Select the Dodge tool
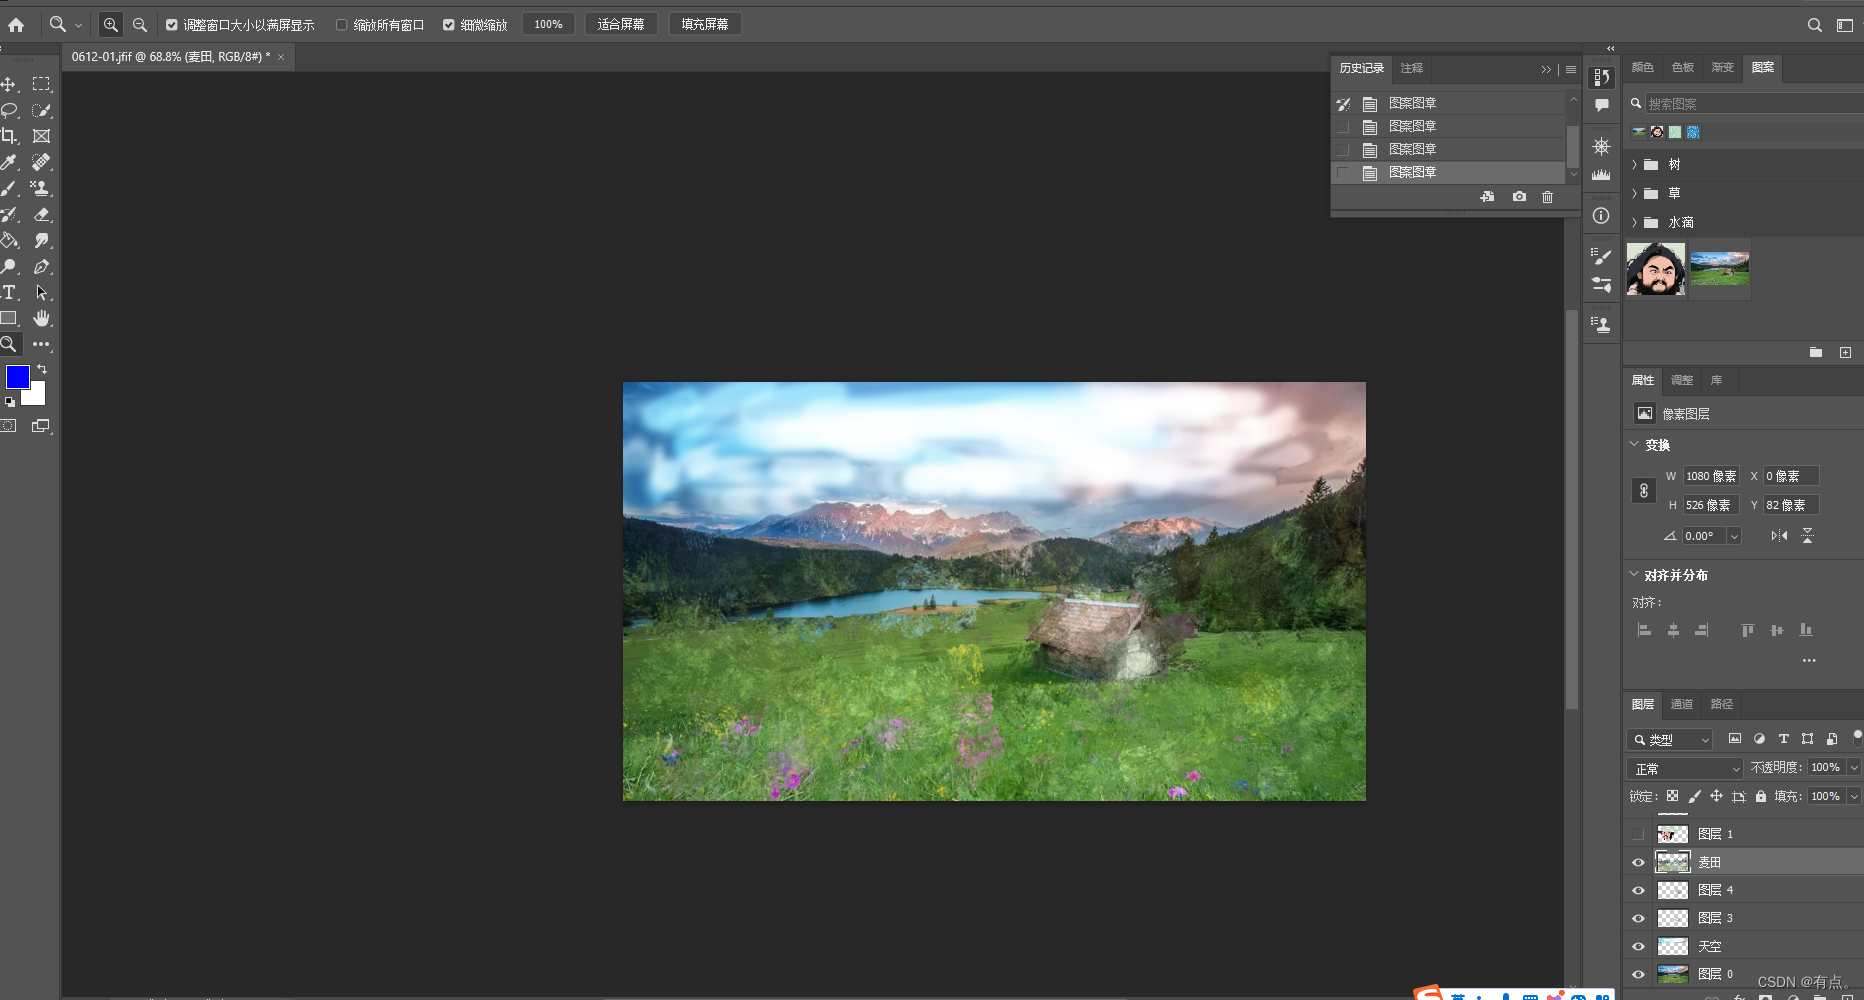The image size is (1864, 1000). click(9, 267)
